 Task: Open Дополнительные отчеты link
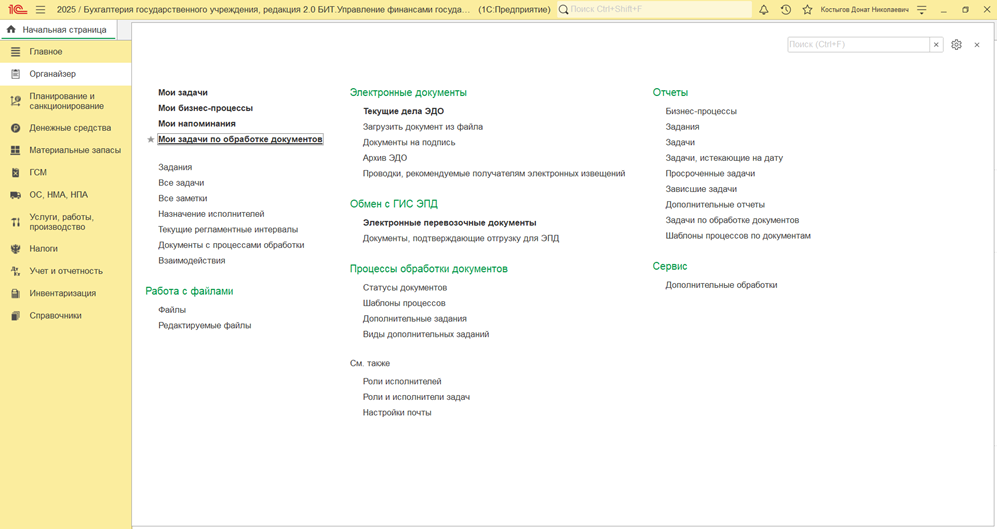pyautogui.click(x=715, y=205)
